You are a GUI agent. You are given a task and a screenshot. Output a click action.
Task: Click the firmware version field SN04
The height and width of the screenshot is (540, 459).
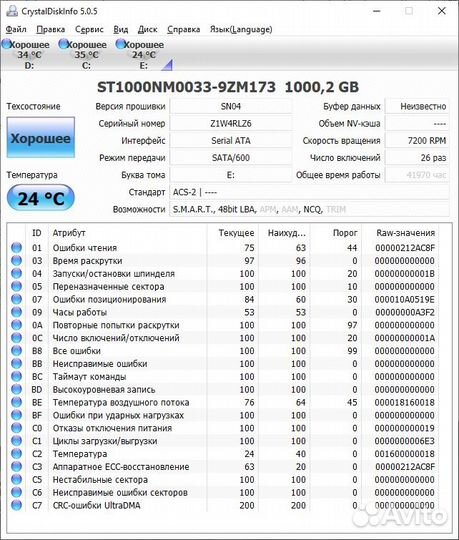point(231,106)
